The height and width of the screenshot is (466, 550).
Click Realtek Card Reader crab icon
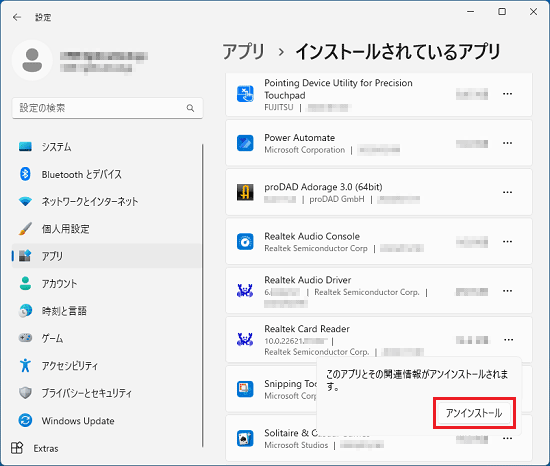(245, 339)
